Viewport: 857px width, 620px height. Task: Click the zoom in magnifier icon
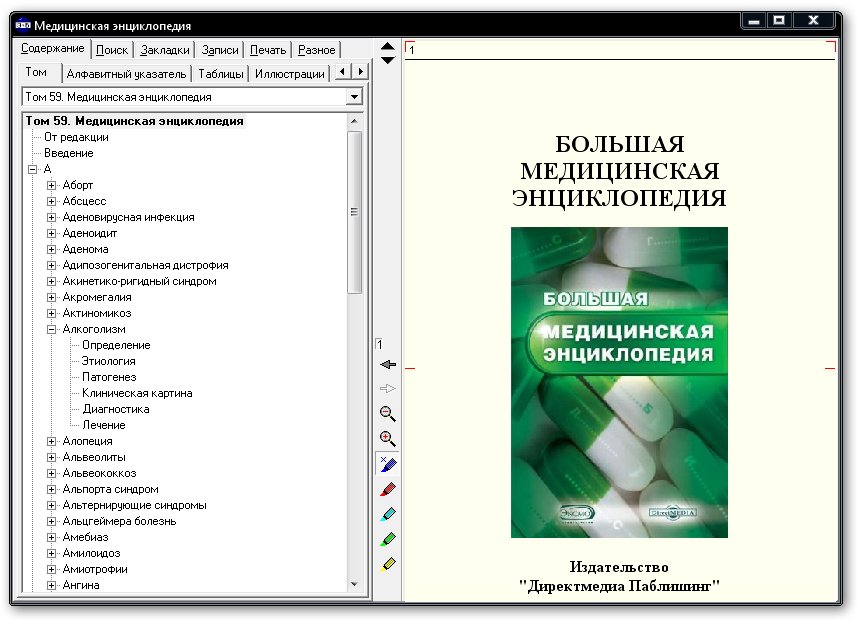click(388, 439)
